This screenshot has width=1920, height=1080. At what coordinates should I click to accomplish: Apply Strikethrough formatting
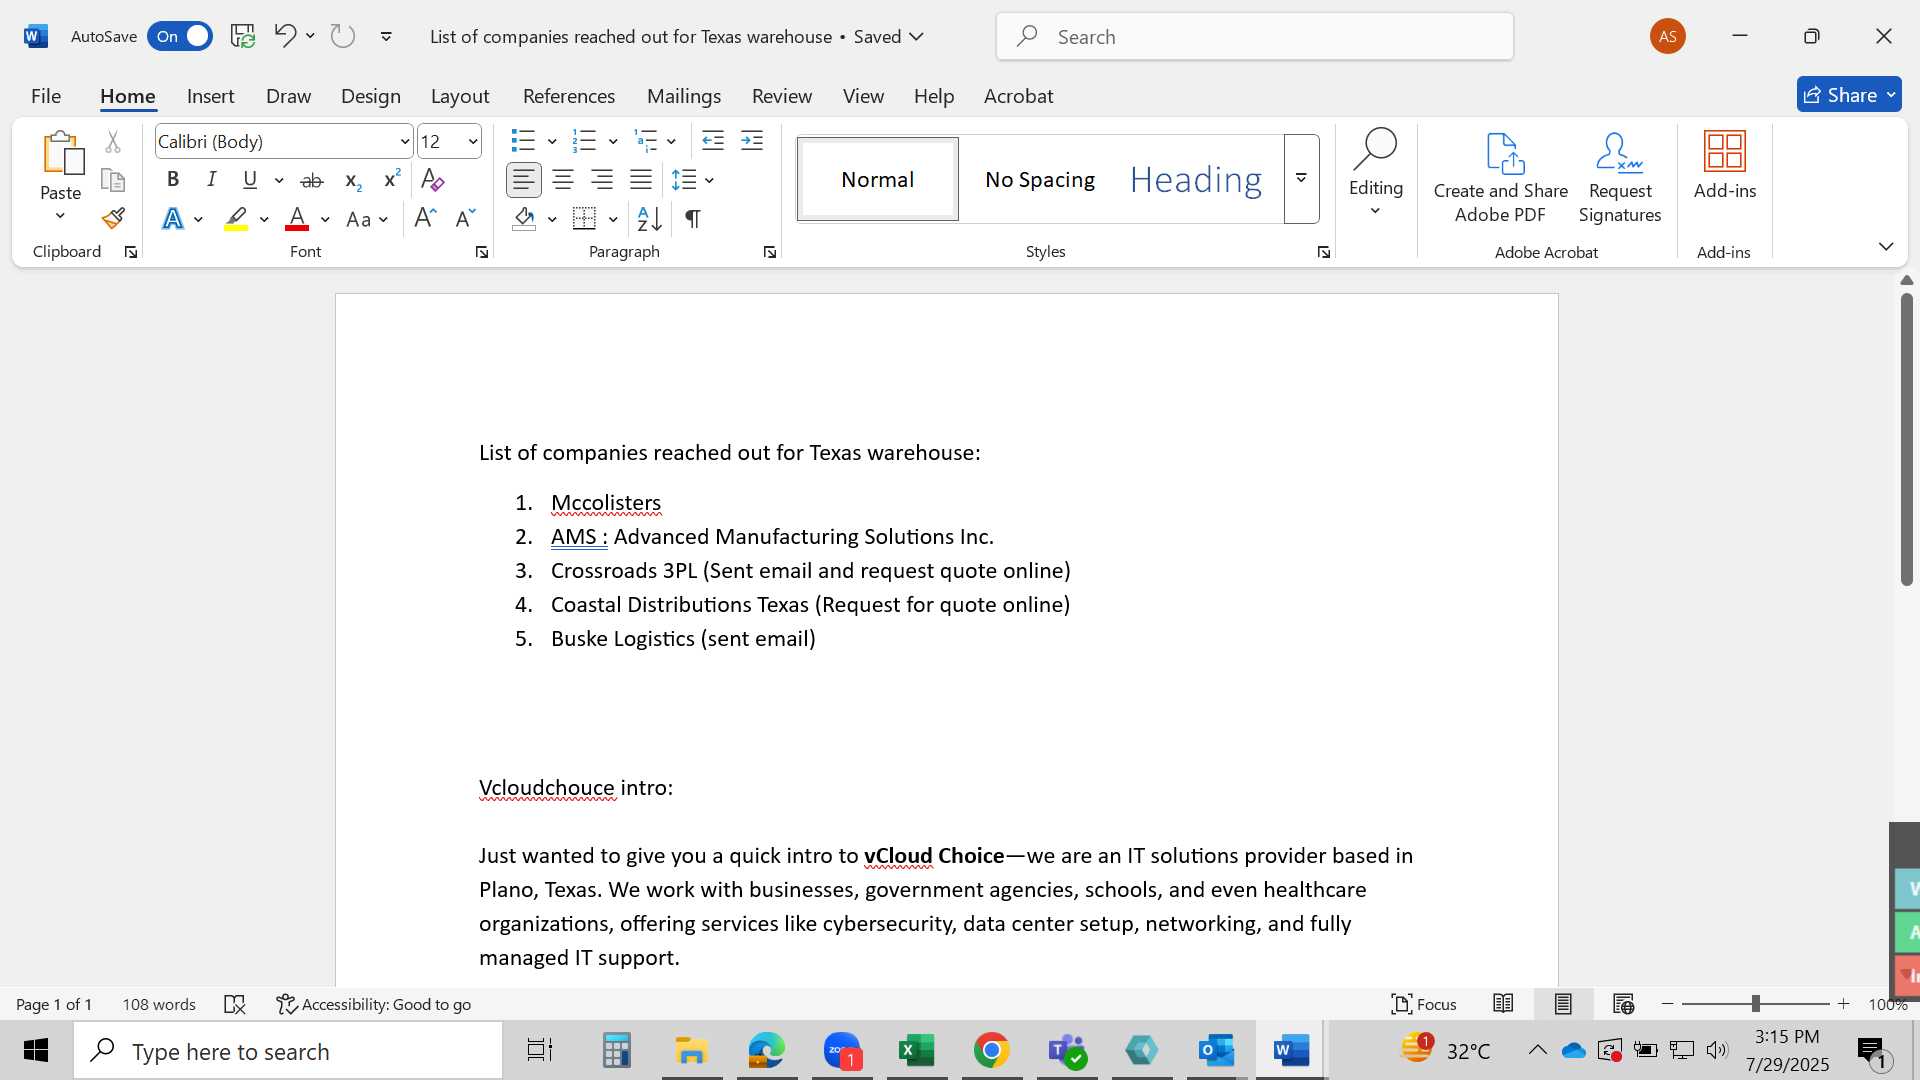click(x=312, y=180)
